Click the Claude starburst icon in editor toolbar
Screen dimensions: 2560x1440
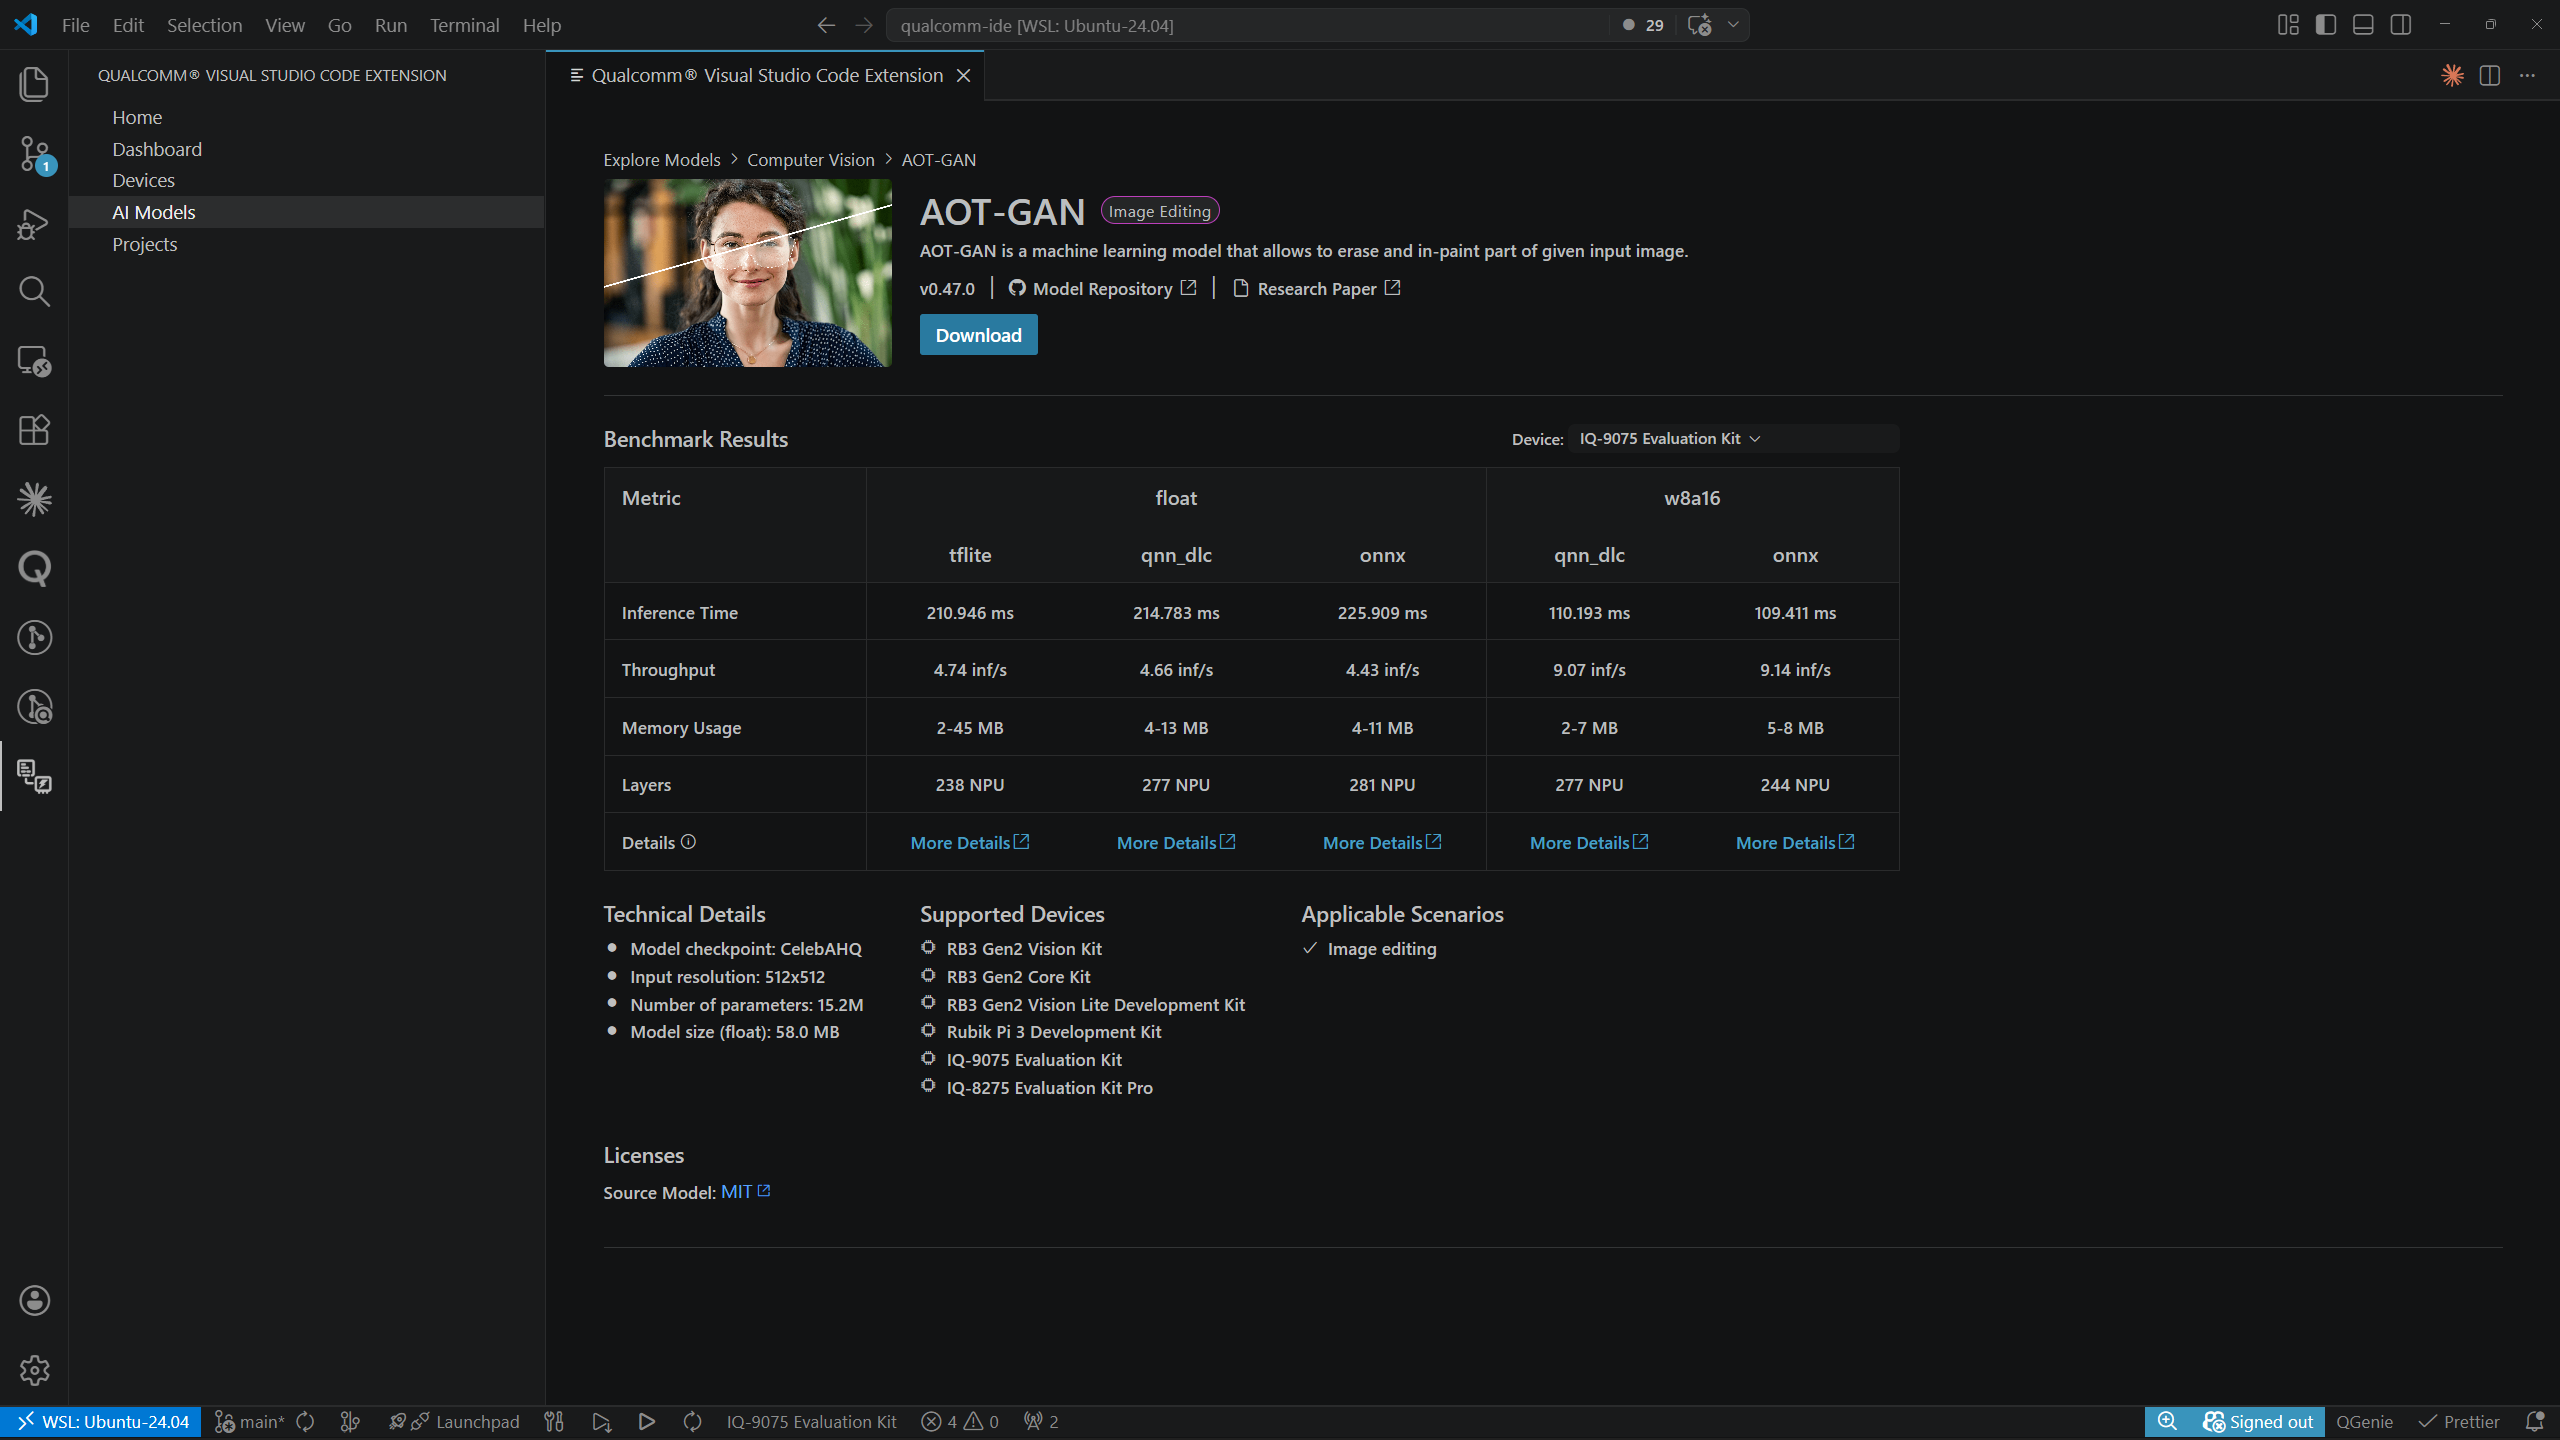coord(2452,75)
